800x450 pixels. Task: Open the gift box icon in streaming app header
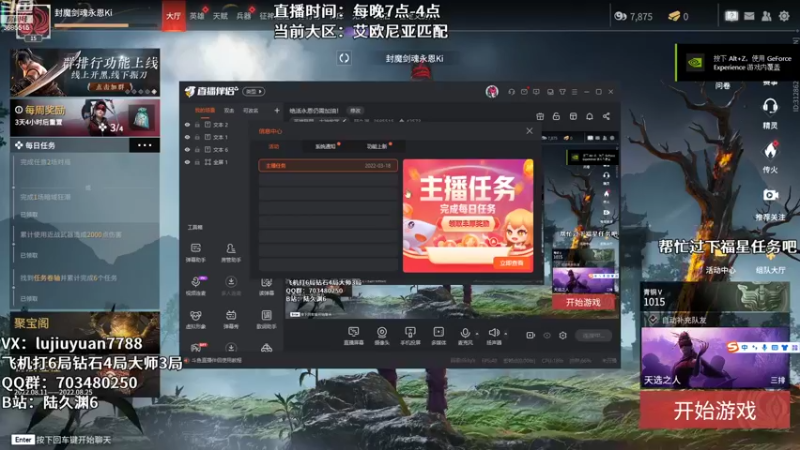[x=540, y=116]
